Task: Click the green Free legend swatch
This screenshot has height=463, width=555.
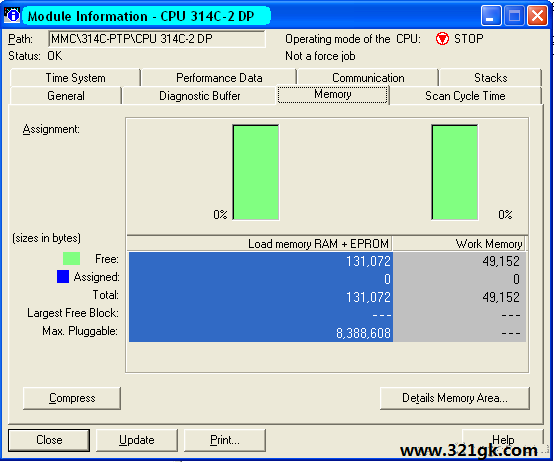Action: [x=71, y=259]
